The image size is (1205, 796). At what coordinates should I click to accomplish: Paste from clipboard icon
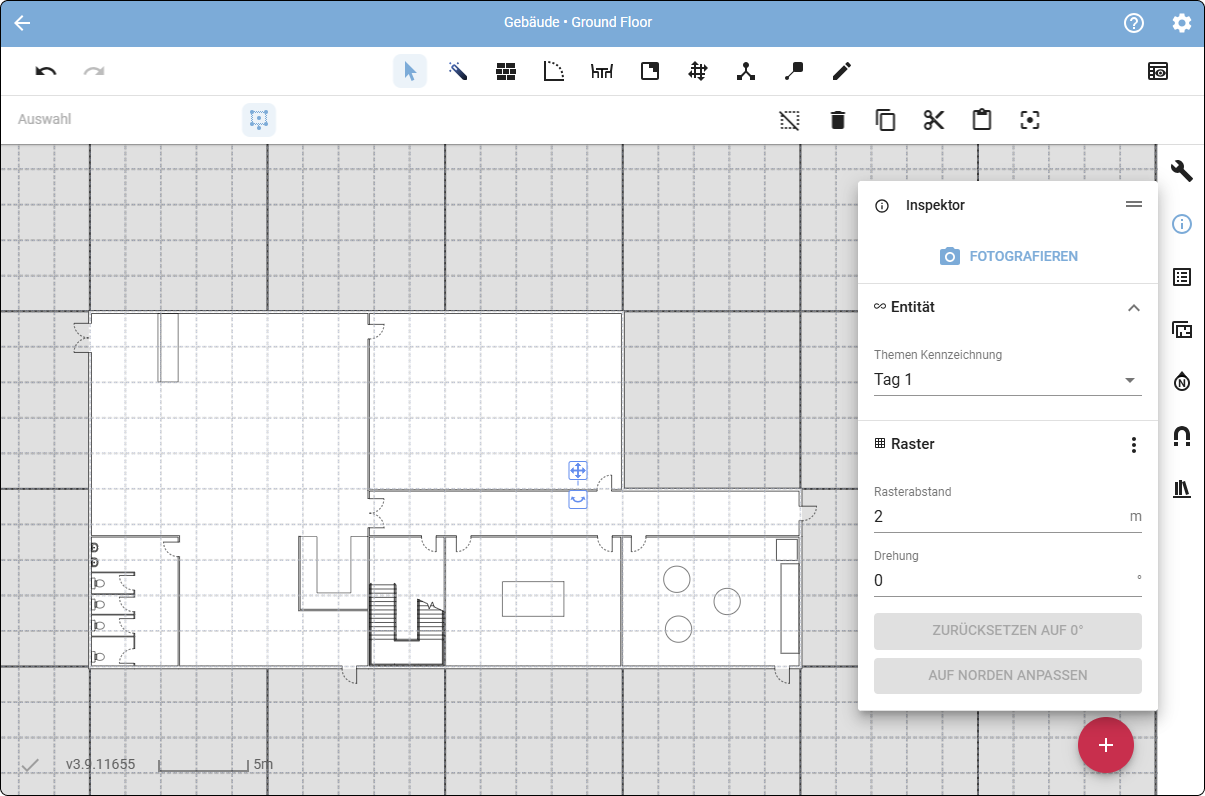tap(982, 120)
